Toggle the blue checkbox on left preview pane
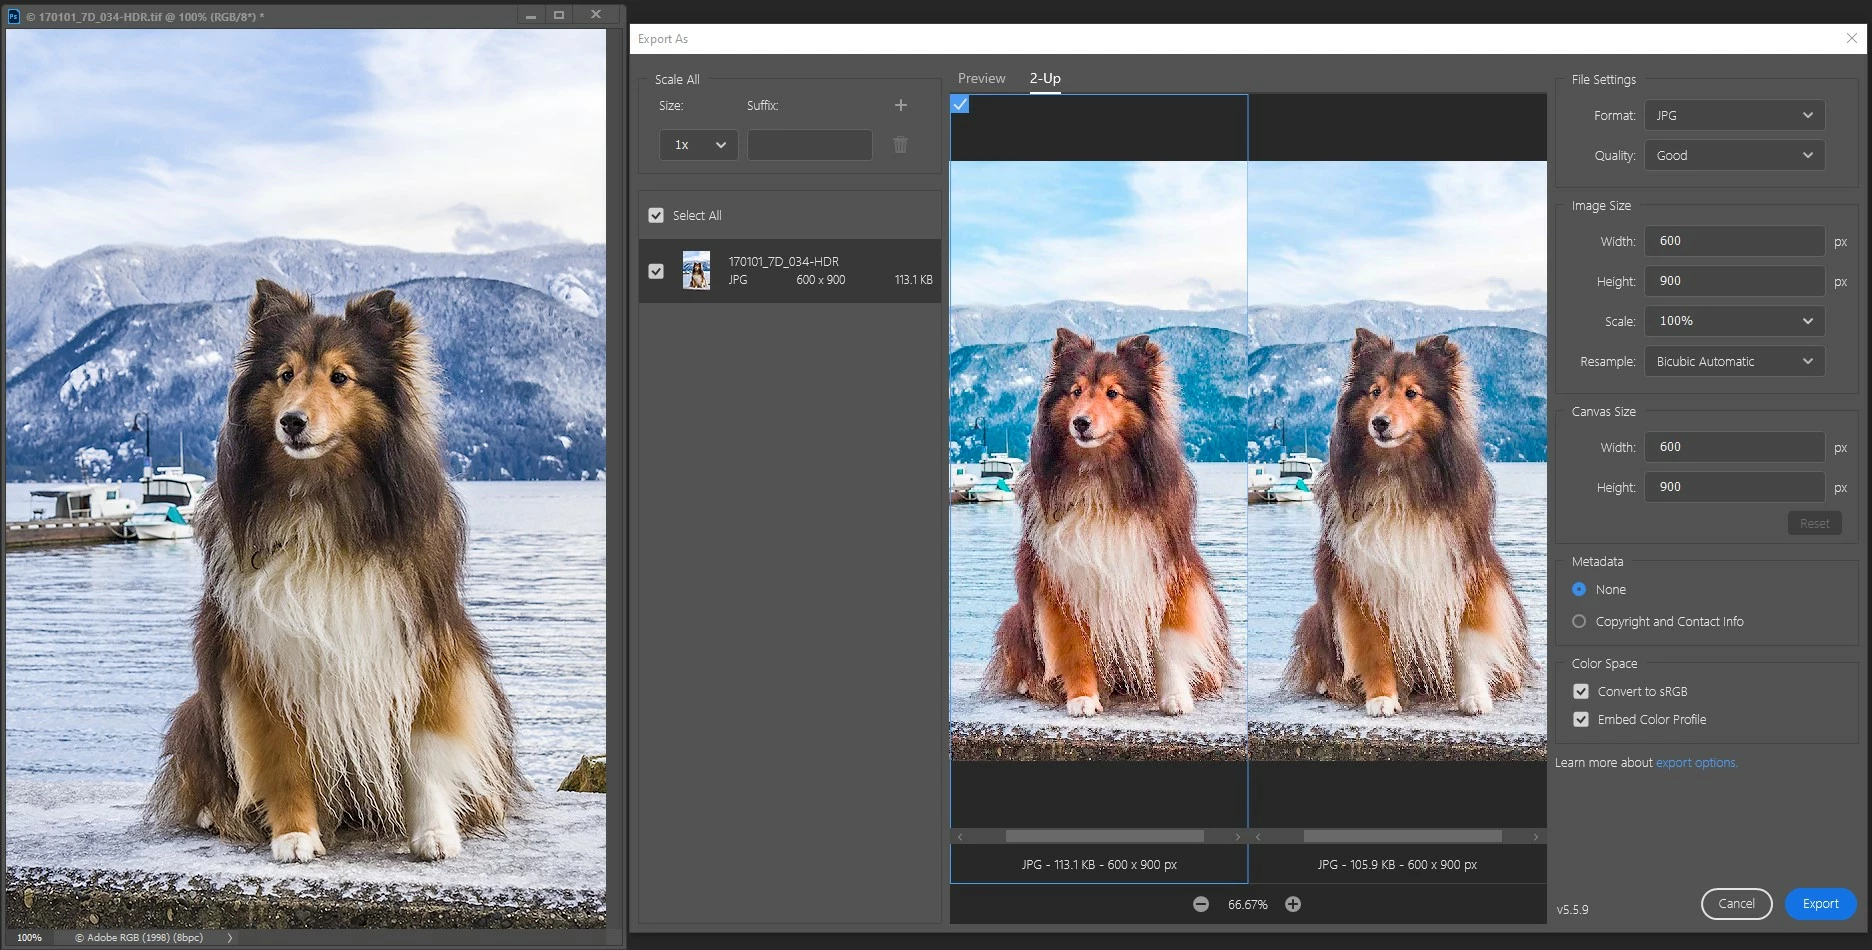Image resolution: width=1872 pixels, height=950 pixels. click(x=960, y=104)
